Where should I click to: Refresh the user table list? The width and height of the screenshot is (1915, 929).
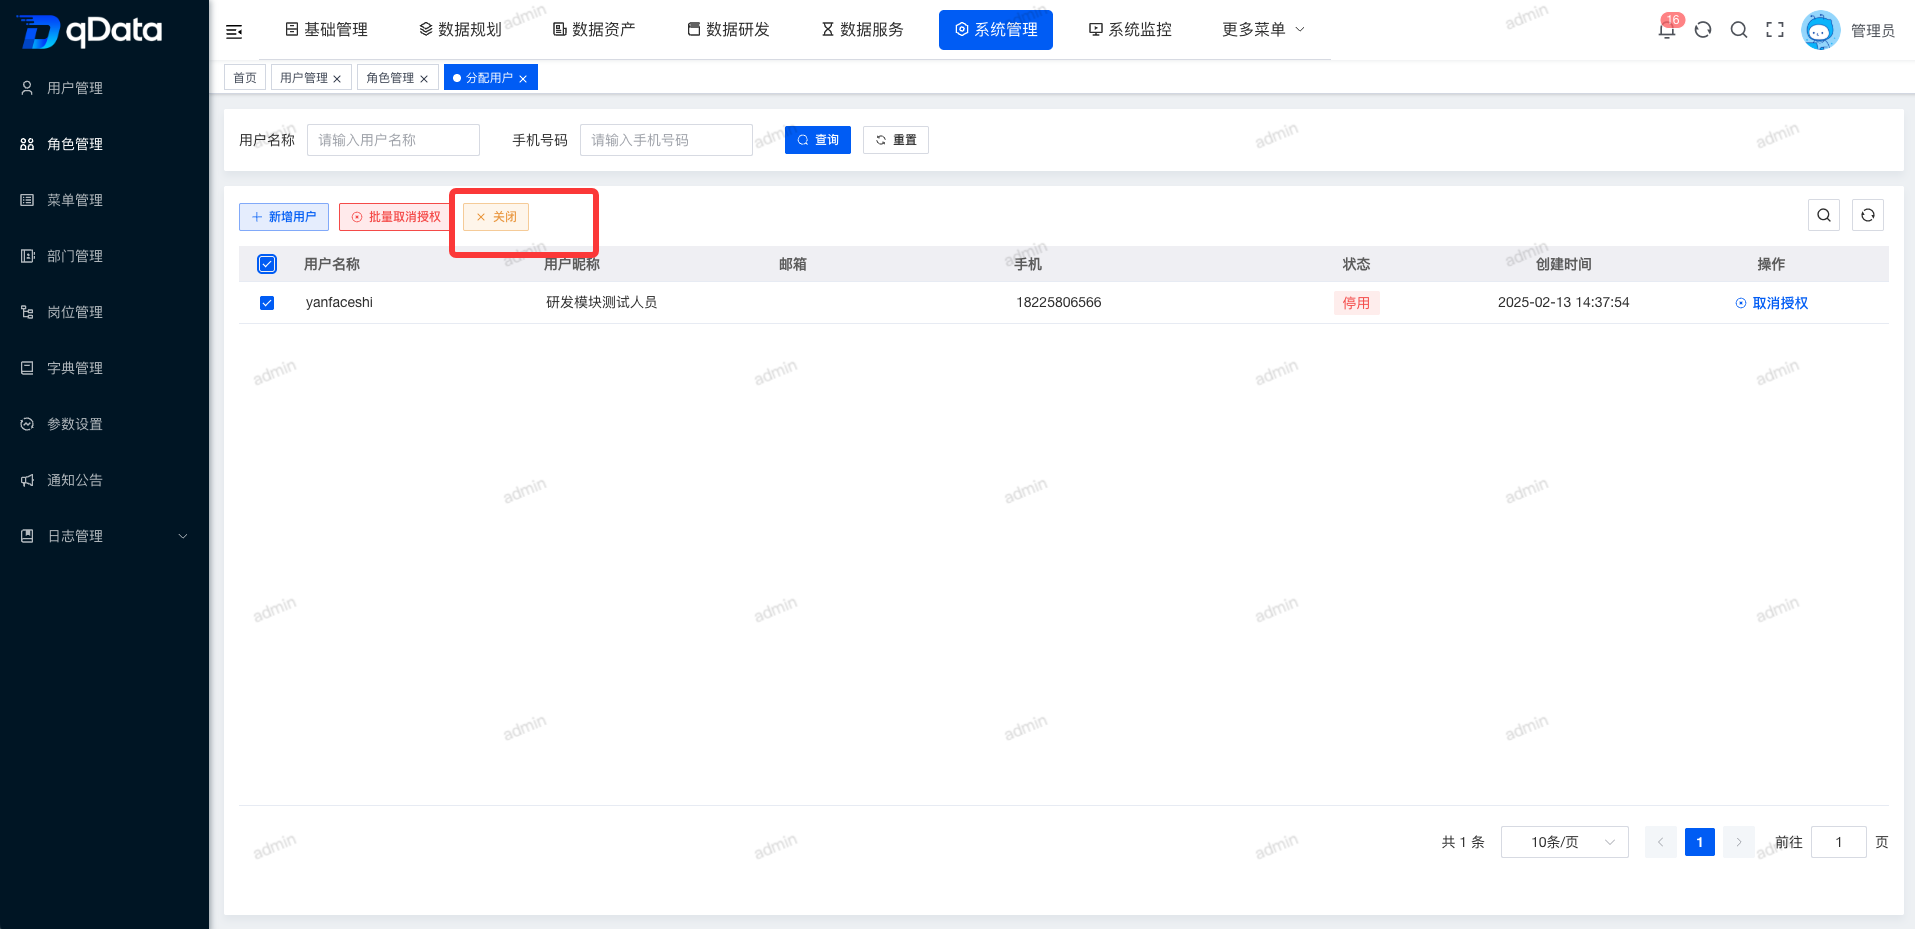point(1868,215)
